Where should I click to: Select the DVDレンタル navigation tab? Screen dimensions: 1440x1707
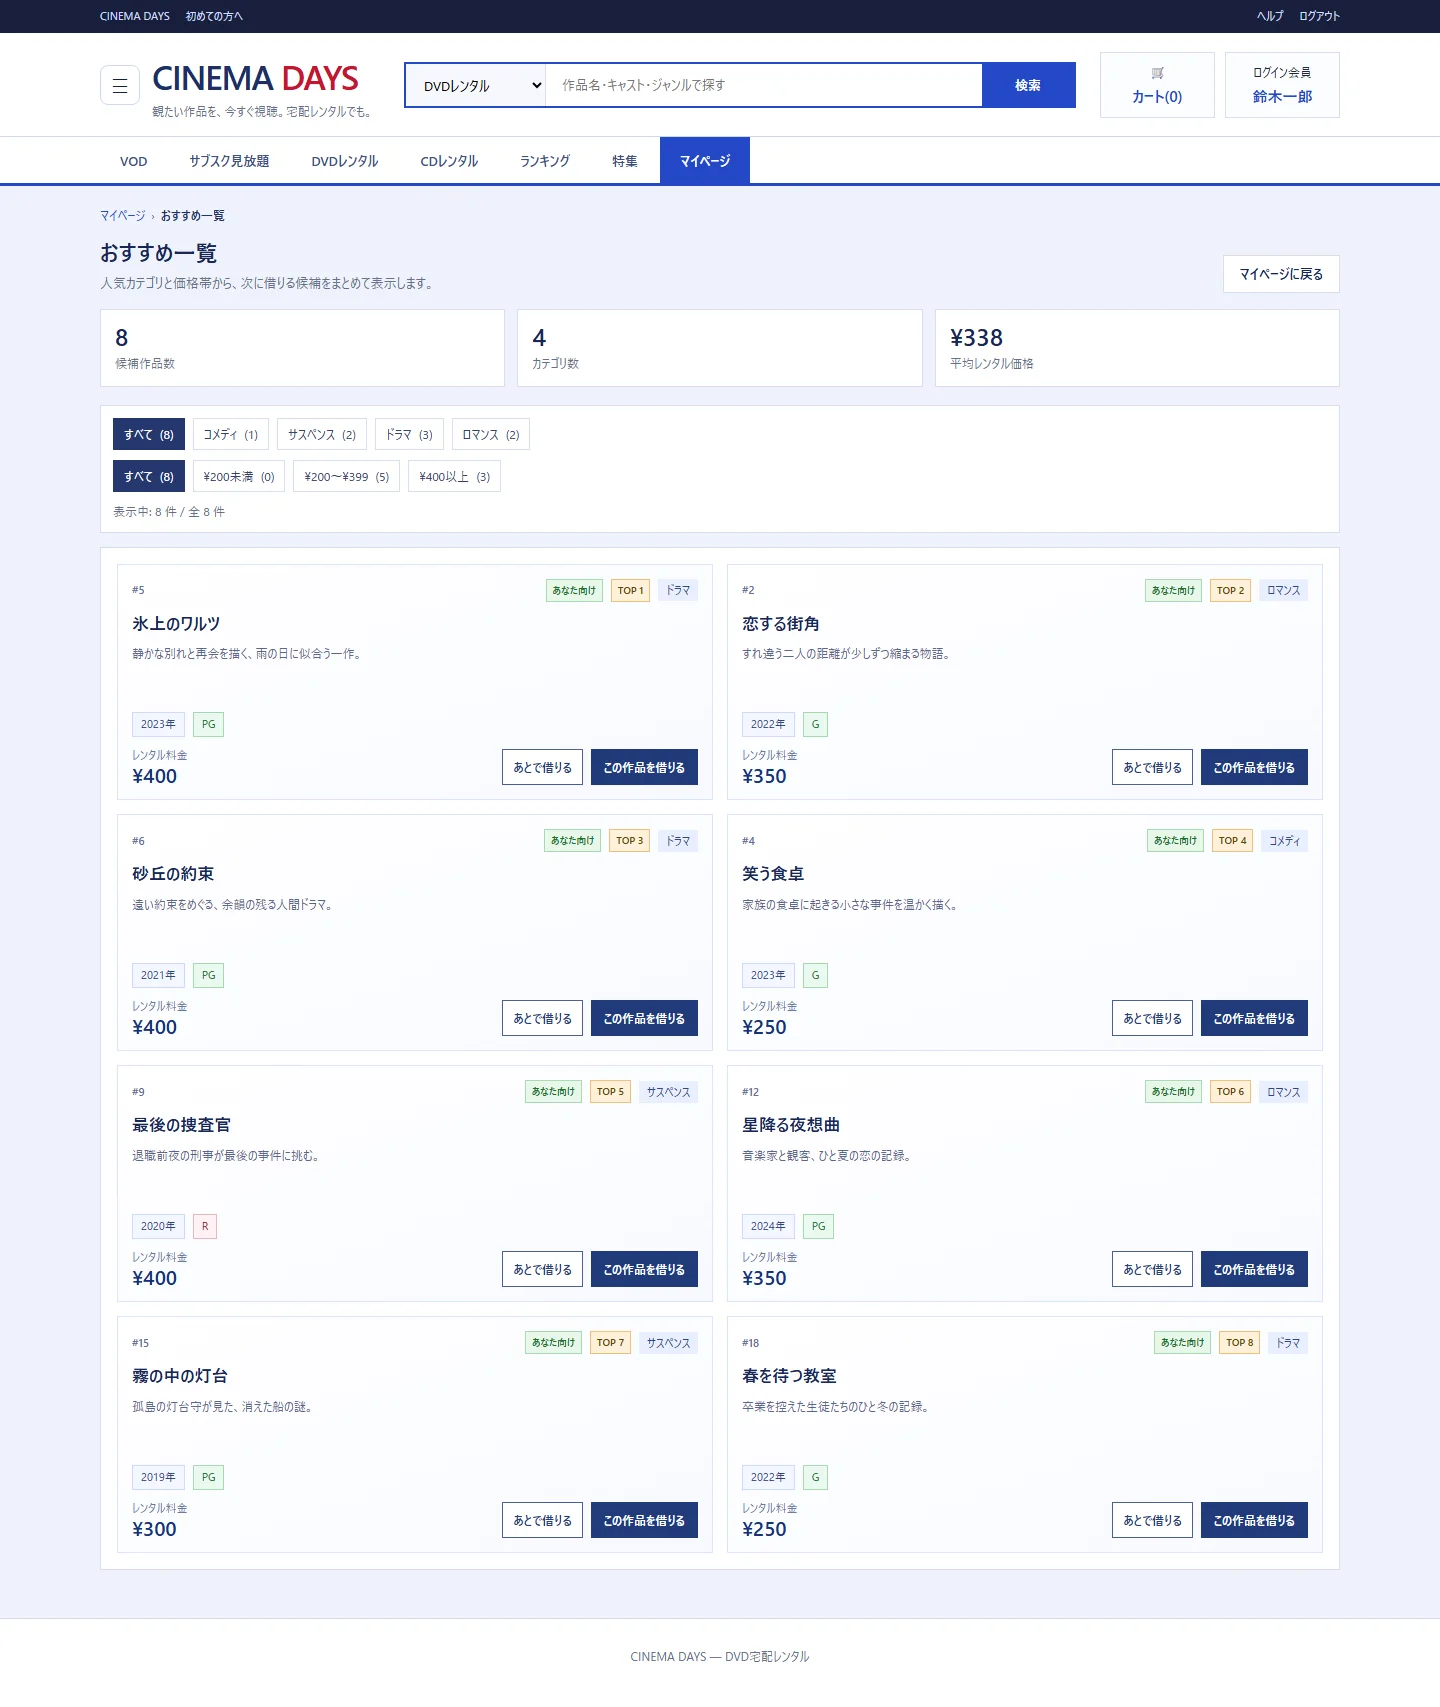click(x=345, y=161)
